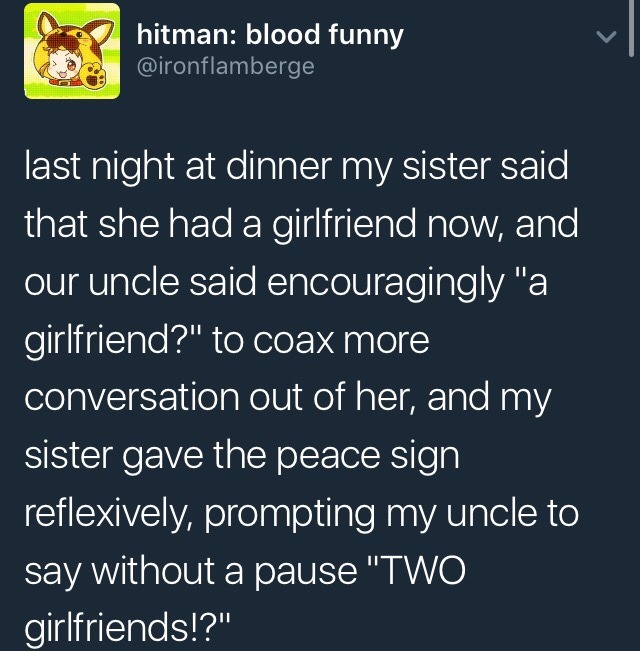640x651 pixels.
Task: Click the @ironflamberge handle
Action: [224, 67]
